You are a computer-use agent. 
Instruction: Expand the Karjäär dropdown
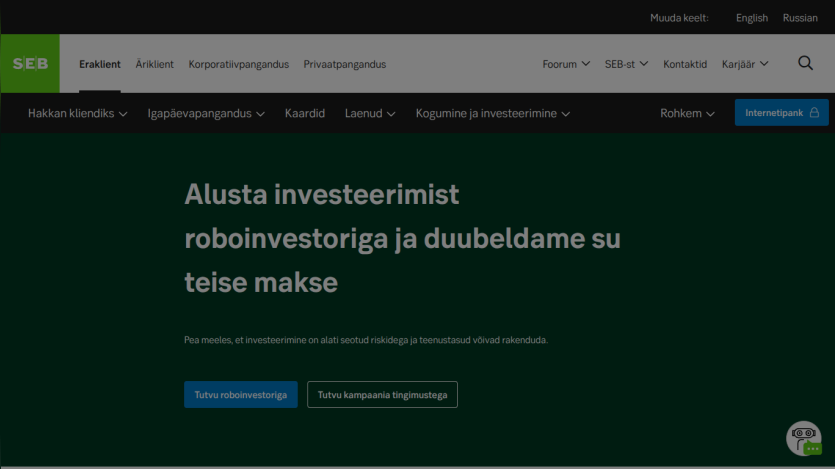(x=745, y=64)
